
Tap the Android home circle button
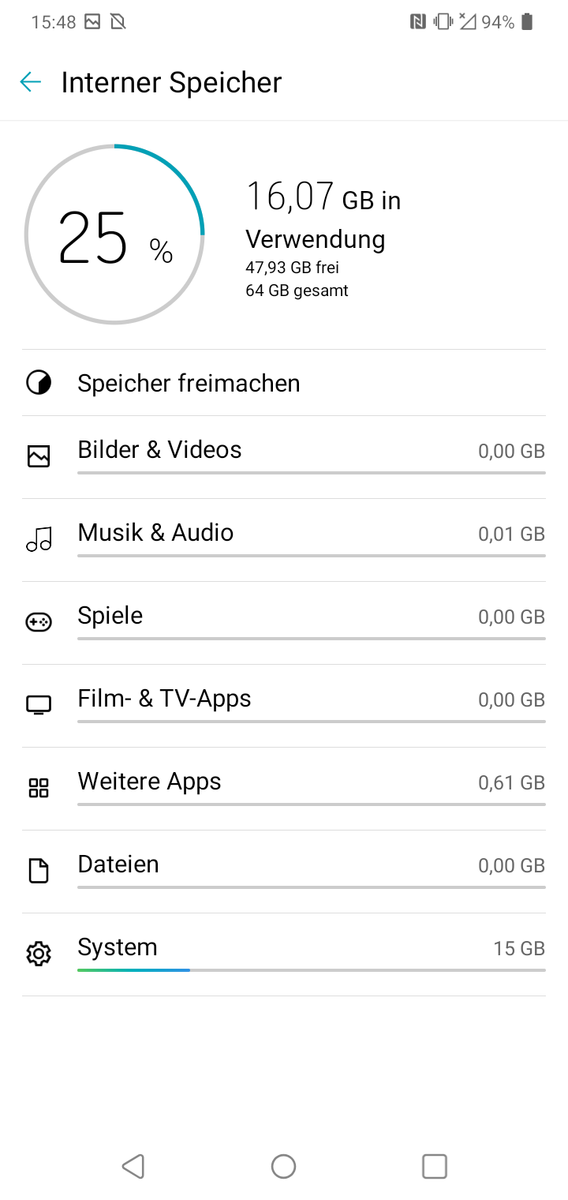click(284, 1166)
